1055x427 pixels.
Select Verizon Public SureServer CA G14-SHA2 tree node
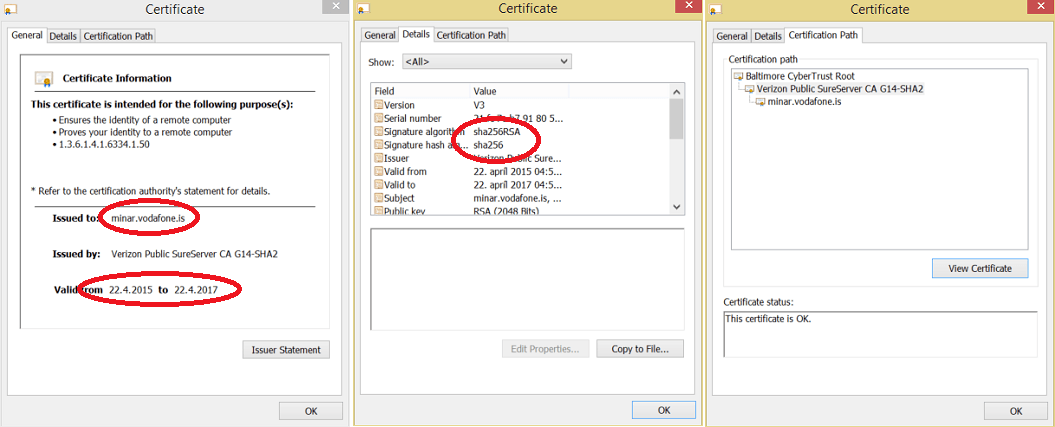(840, 89)
